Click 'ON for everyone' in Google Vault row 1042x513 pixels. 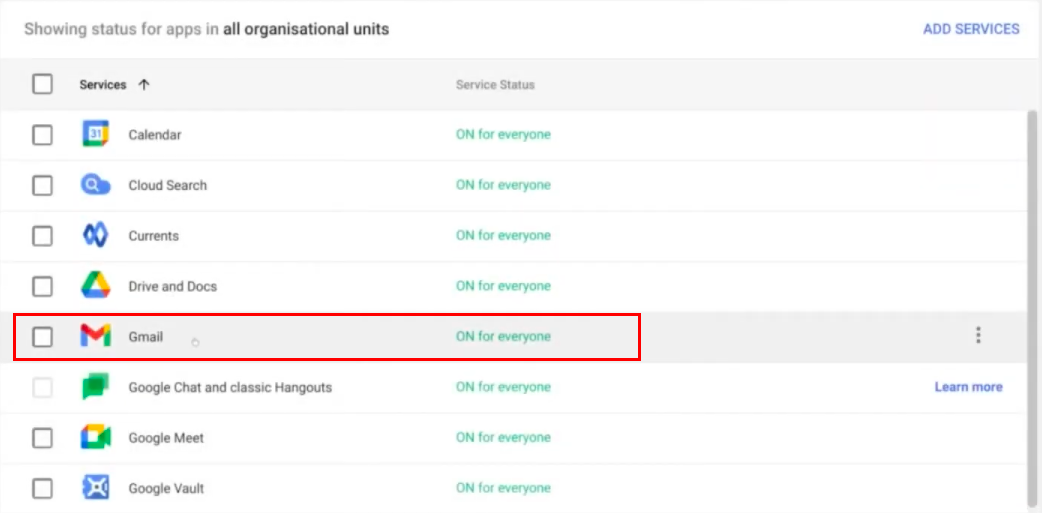[x=503, y=488]
